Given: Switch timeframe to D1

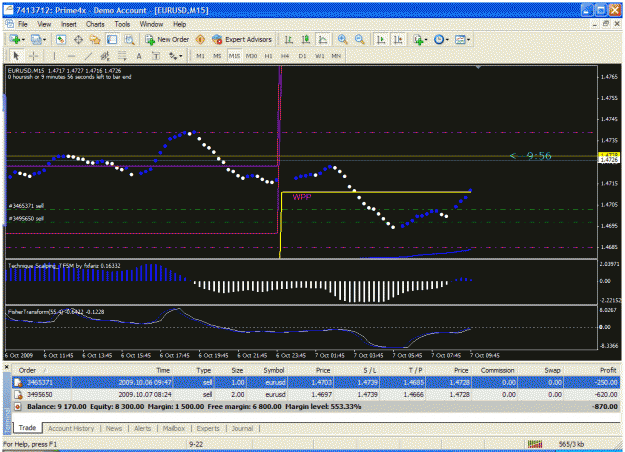Looking at the screenshot, I should (x=302, y=56).
